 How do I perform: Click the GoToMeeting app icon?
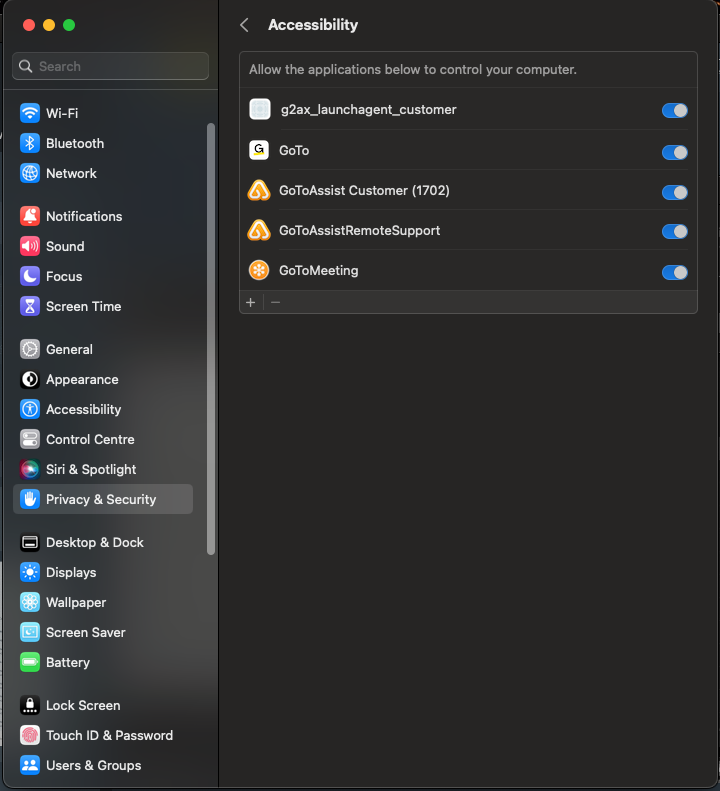pyautogui.click(x=259, y=270)
